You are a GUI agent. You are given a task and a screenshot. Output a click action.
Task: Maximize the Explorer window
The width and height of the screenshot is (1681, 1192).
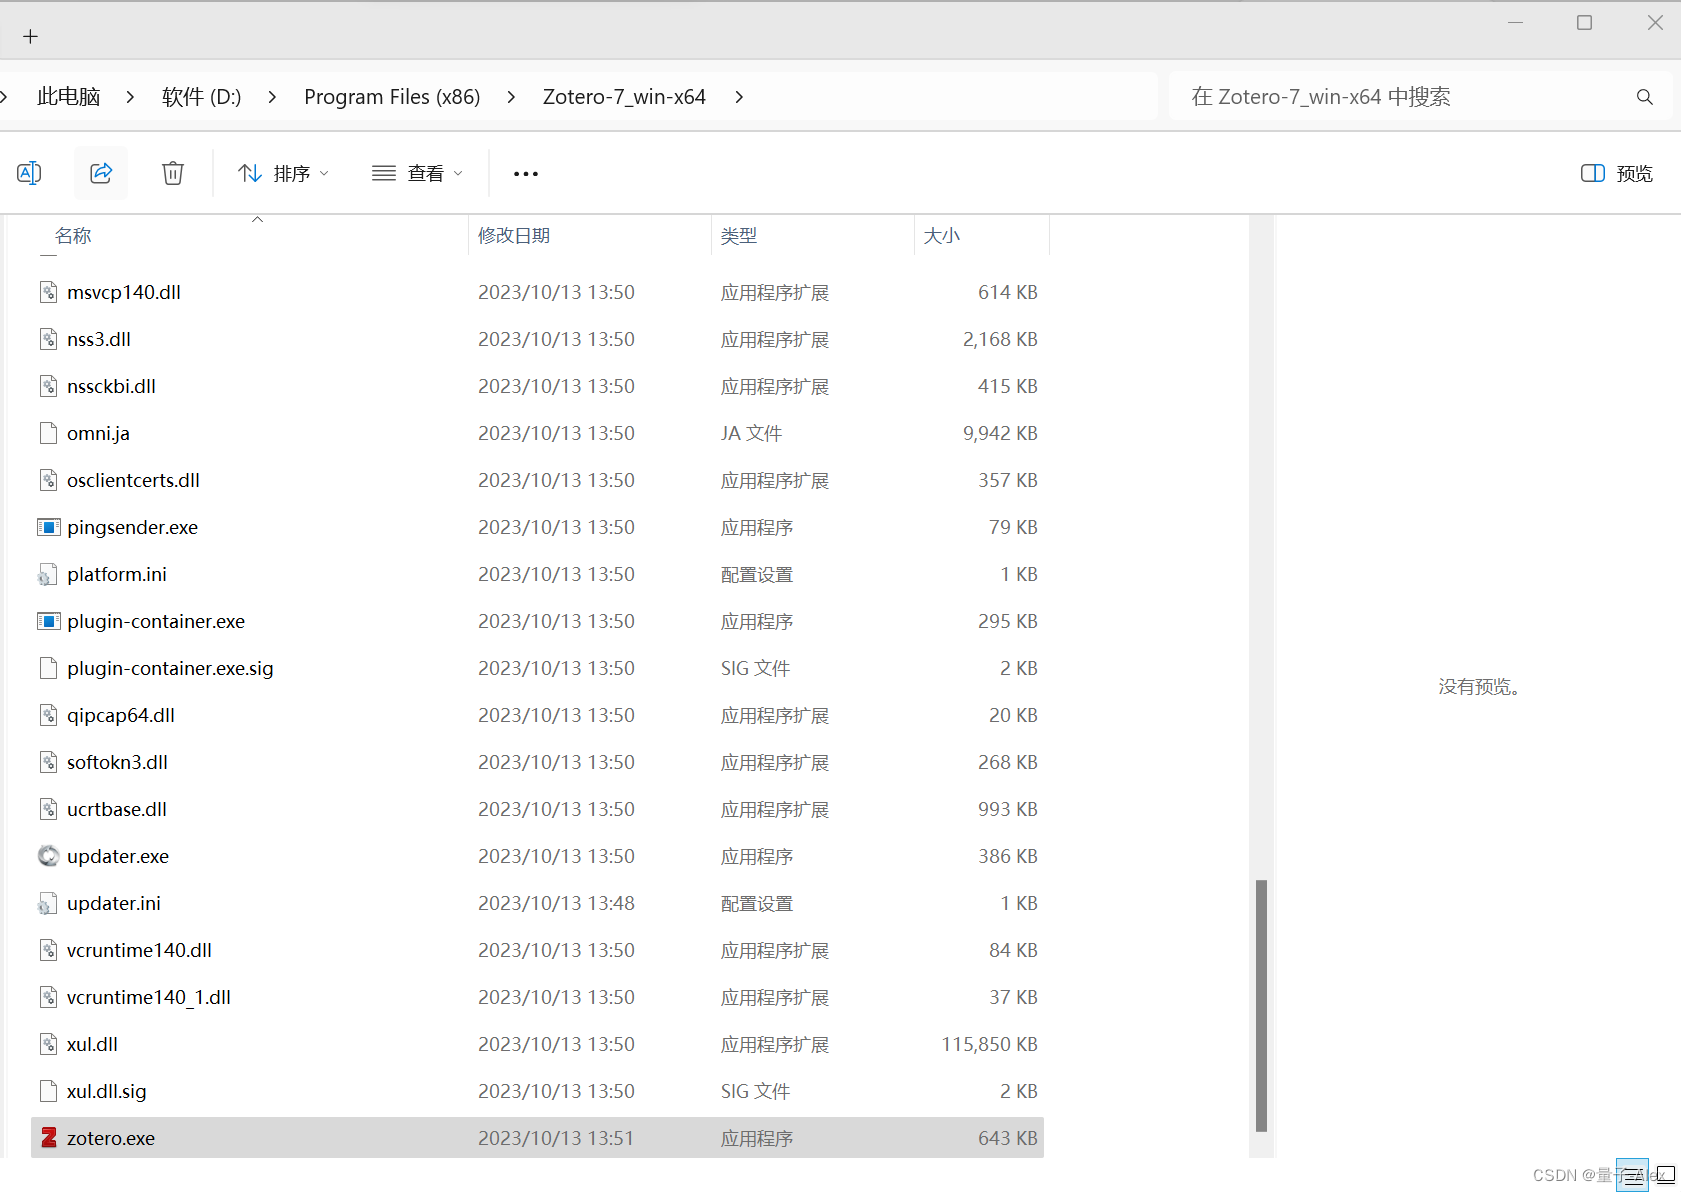1584,22
